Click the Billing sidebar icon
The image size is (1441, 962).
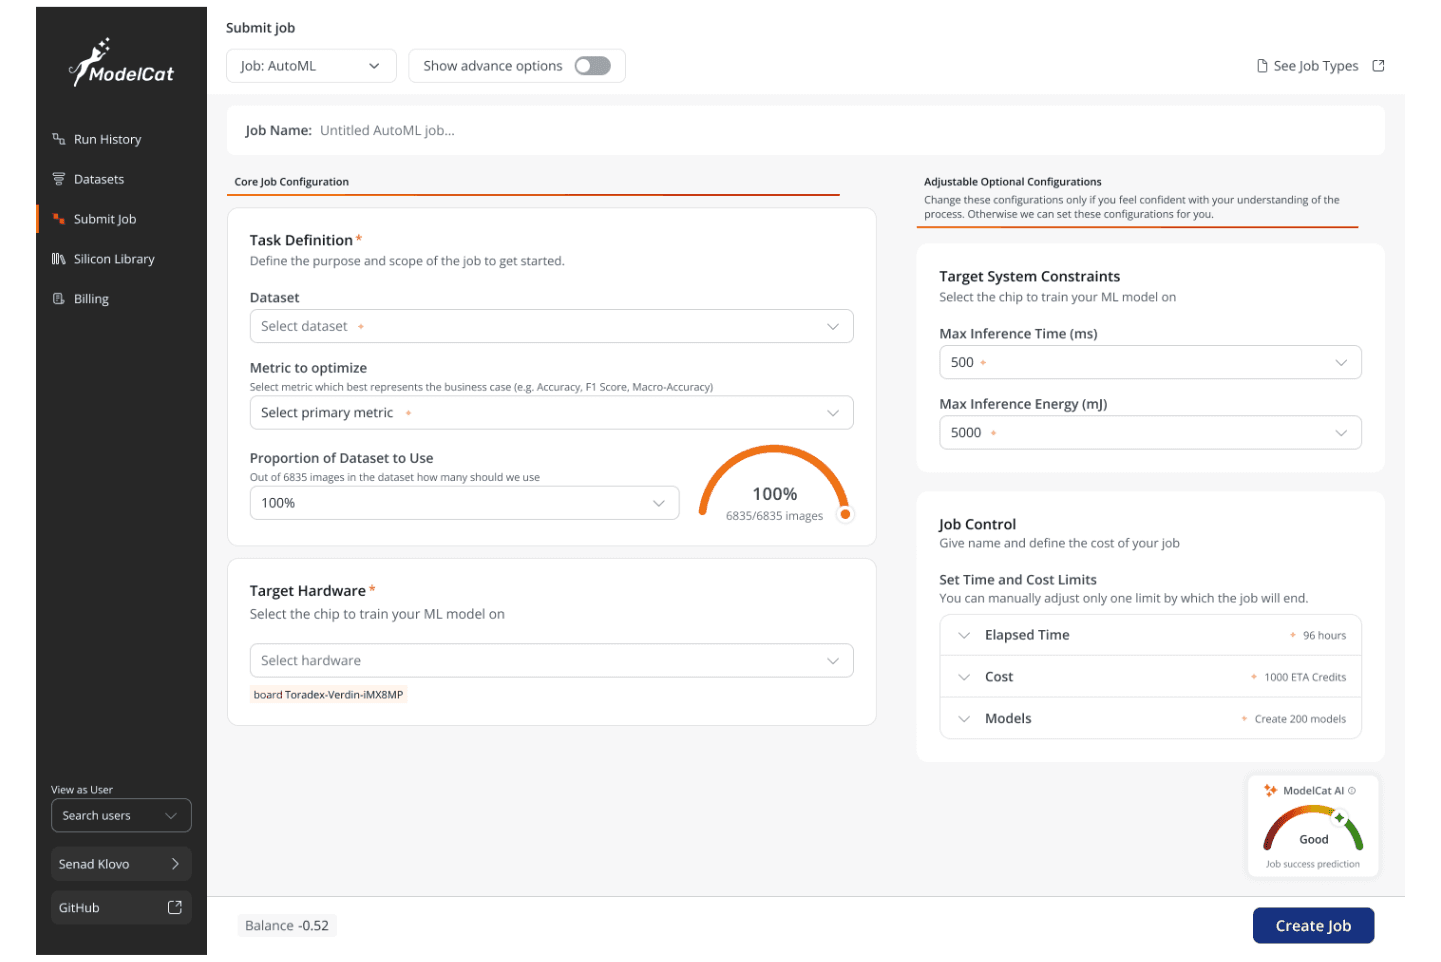pyautogui.click(x=59, y=299)
